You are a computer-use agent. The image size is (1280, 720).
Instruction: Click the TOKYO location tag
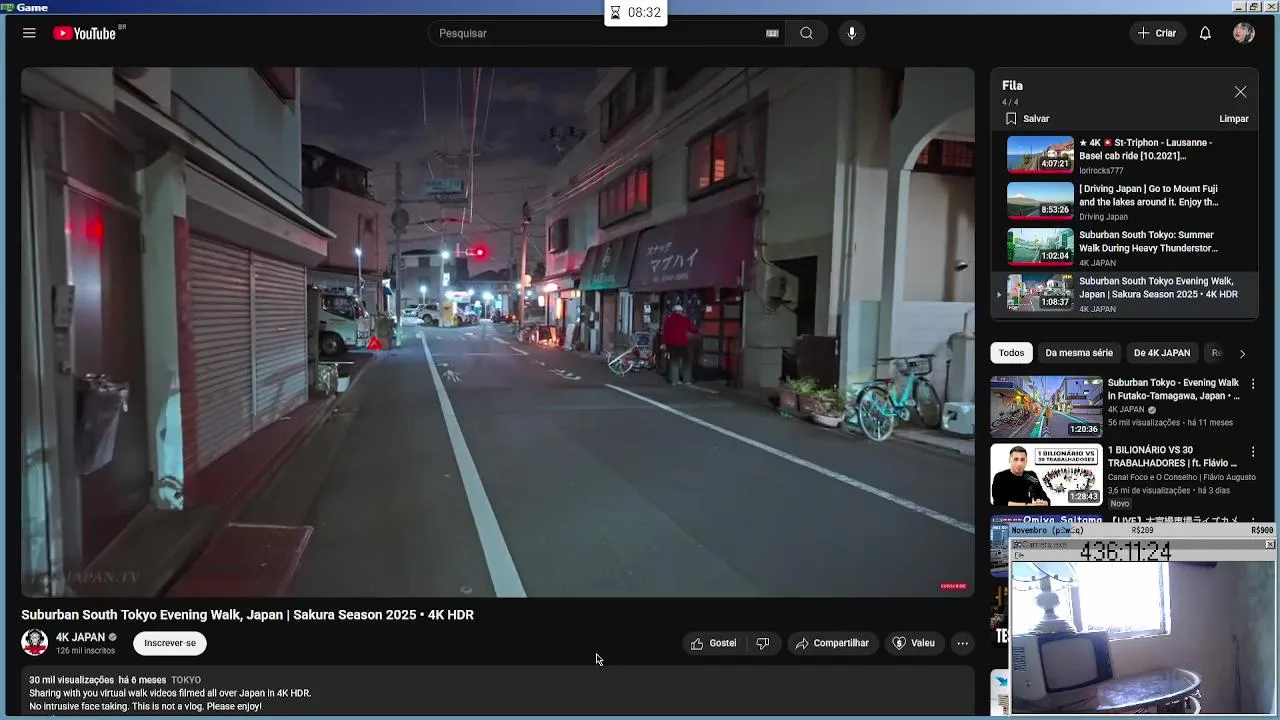click(x=186, y=680)
